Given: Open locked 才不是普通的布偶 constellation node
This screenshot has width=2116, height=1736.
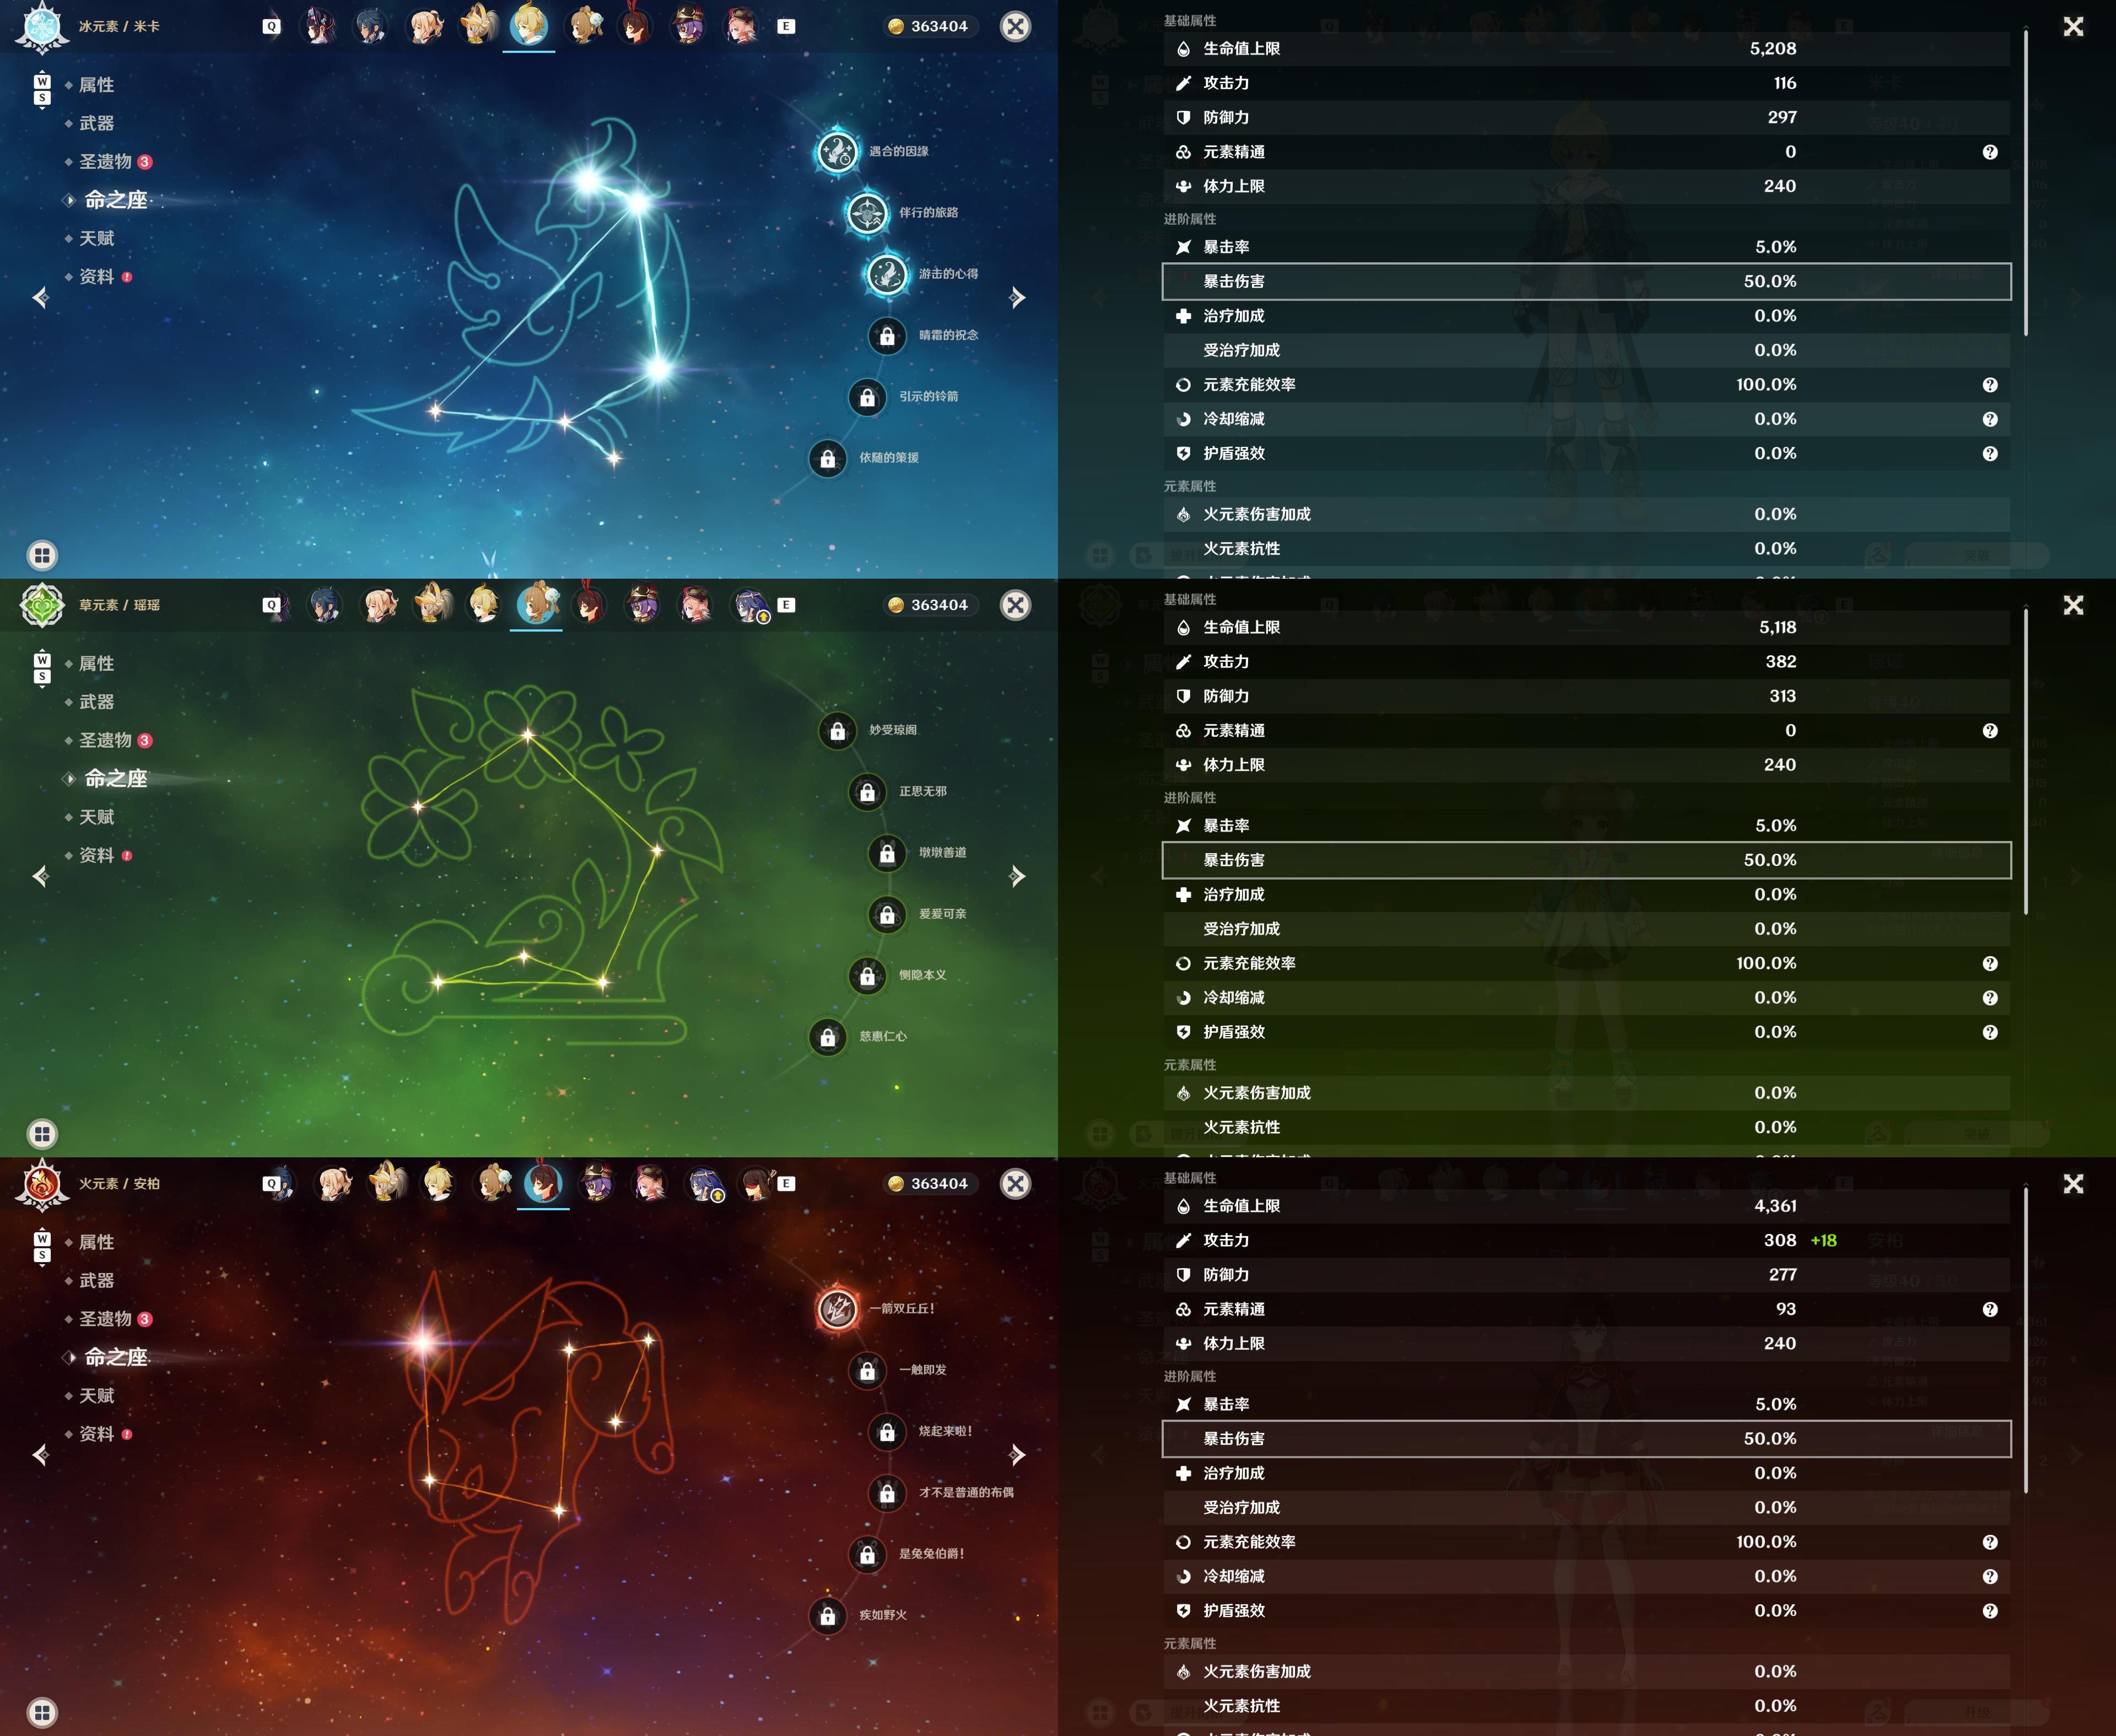Looking at the screenshot, I should [x=887, y=1493].
